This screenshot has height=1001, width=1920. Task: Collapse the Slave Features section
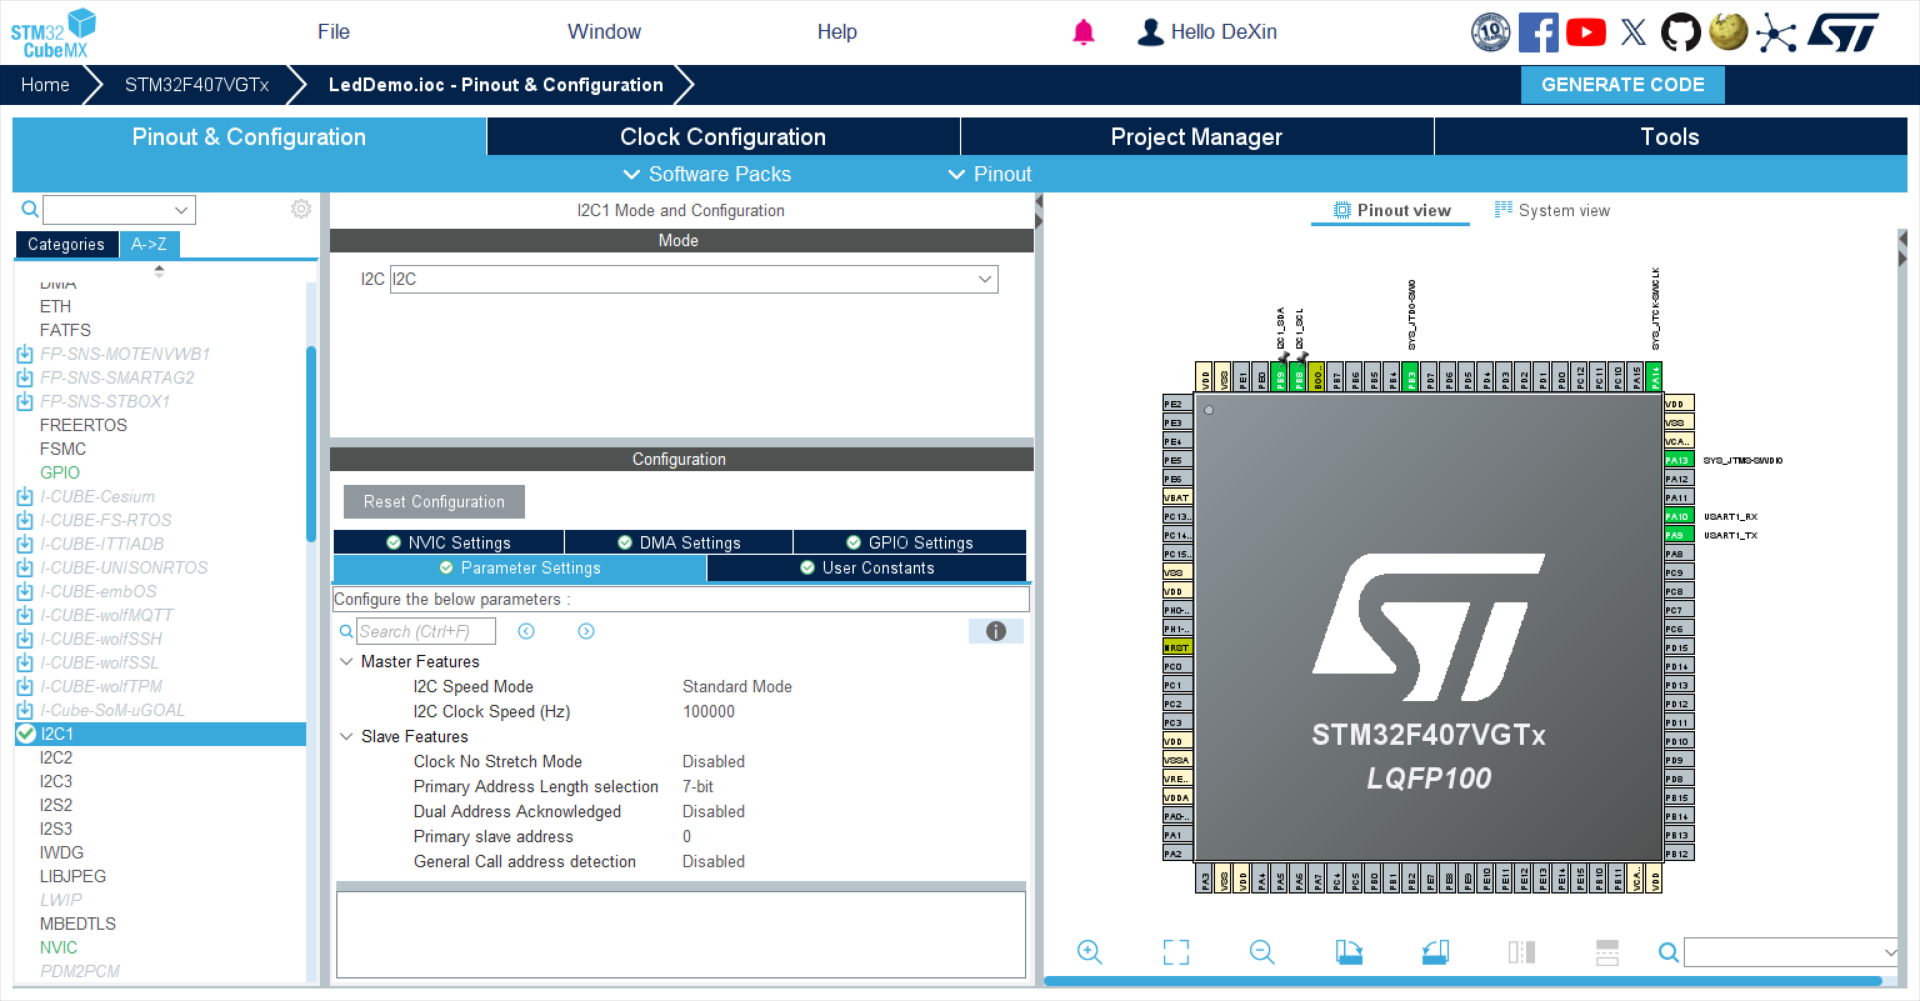346,737
